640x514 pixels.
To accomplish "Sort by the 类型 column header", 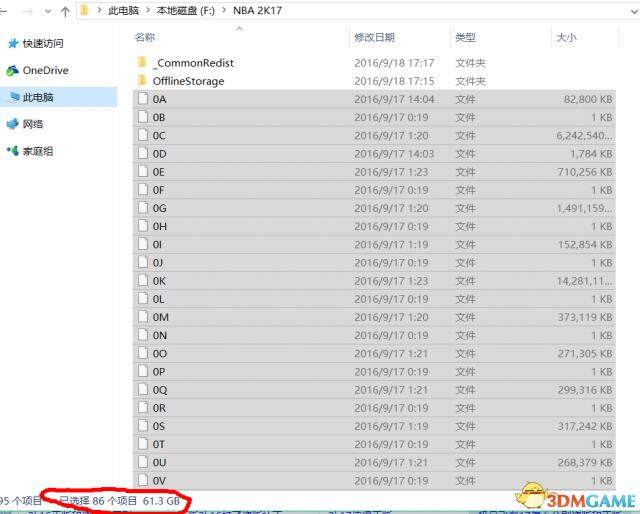I will pos(465,38).
